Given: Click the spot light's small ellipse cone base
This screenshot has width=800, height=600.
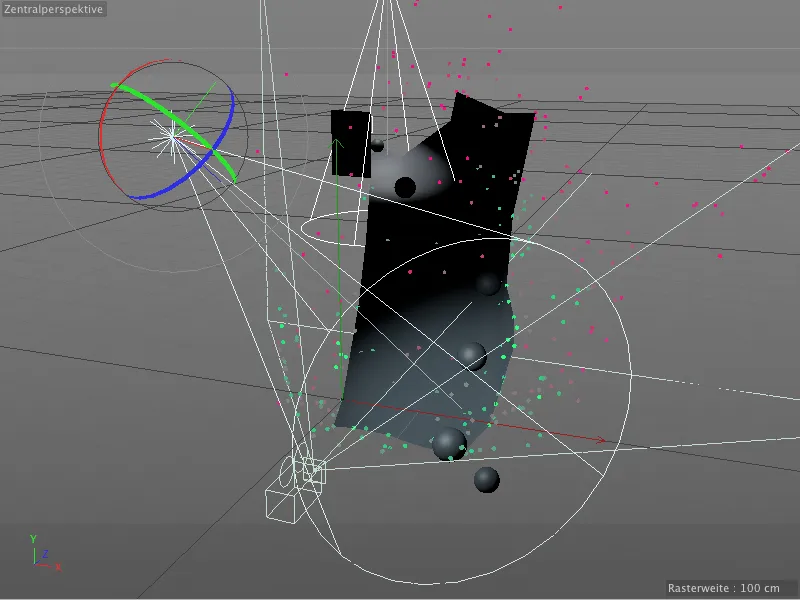Looking at the screenshot, I should coord(334,228).
